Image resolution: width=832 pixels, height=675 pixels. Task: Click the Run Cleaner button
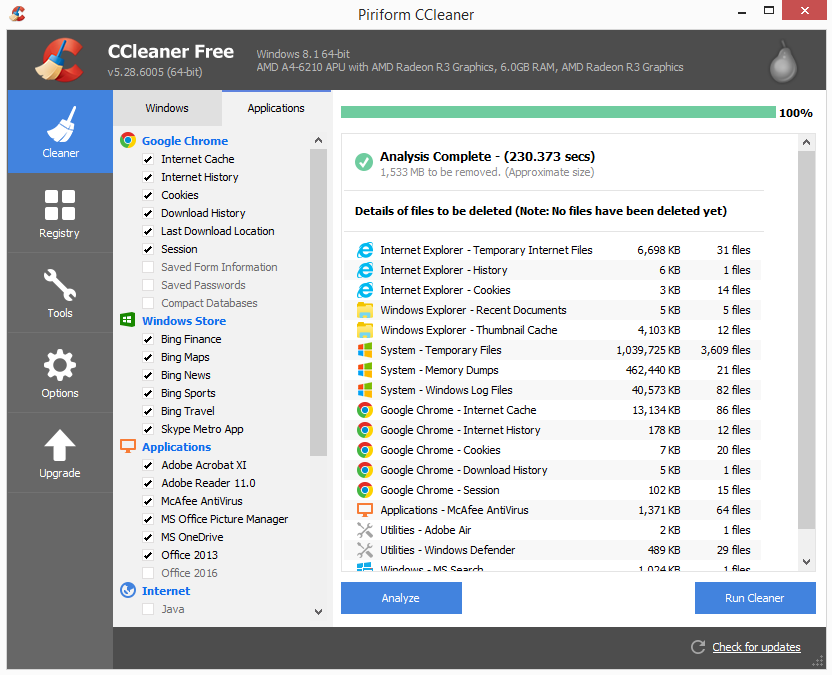(x=755, y=598)
